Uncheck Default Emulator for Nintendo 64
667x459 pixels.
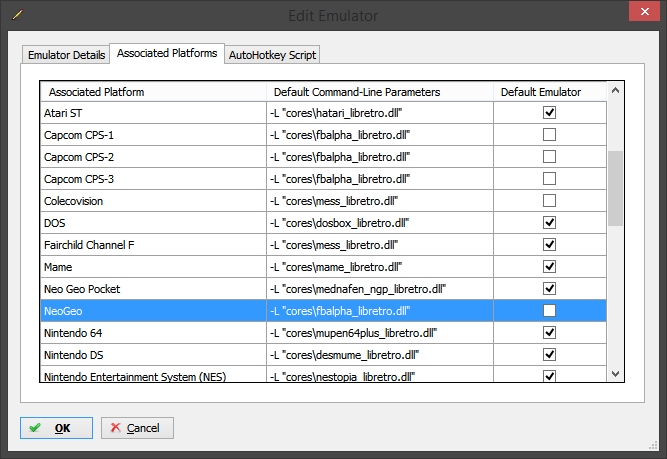[x=549, y=333]
